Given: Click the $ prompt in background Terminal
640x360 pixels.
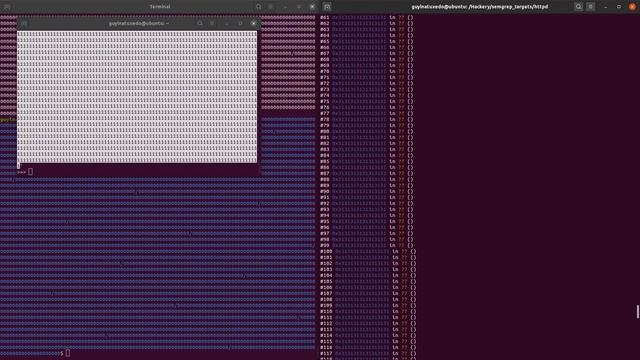Looking at the screenshot, I should pyautogui.click(x=62, y=353).
